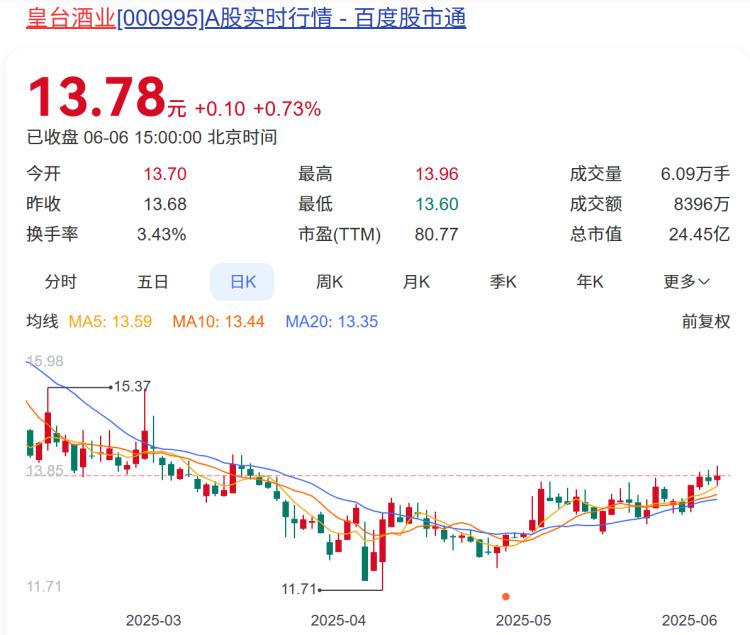Click the MA10: 13.44 indicator label
The image size is (750, 635).
click(218, 321)
